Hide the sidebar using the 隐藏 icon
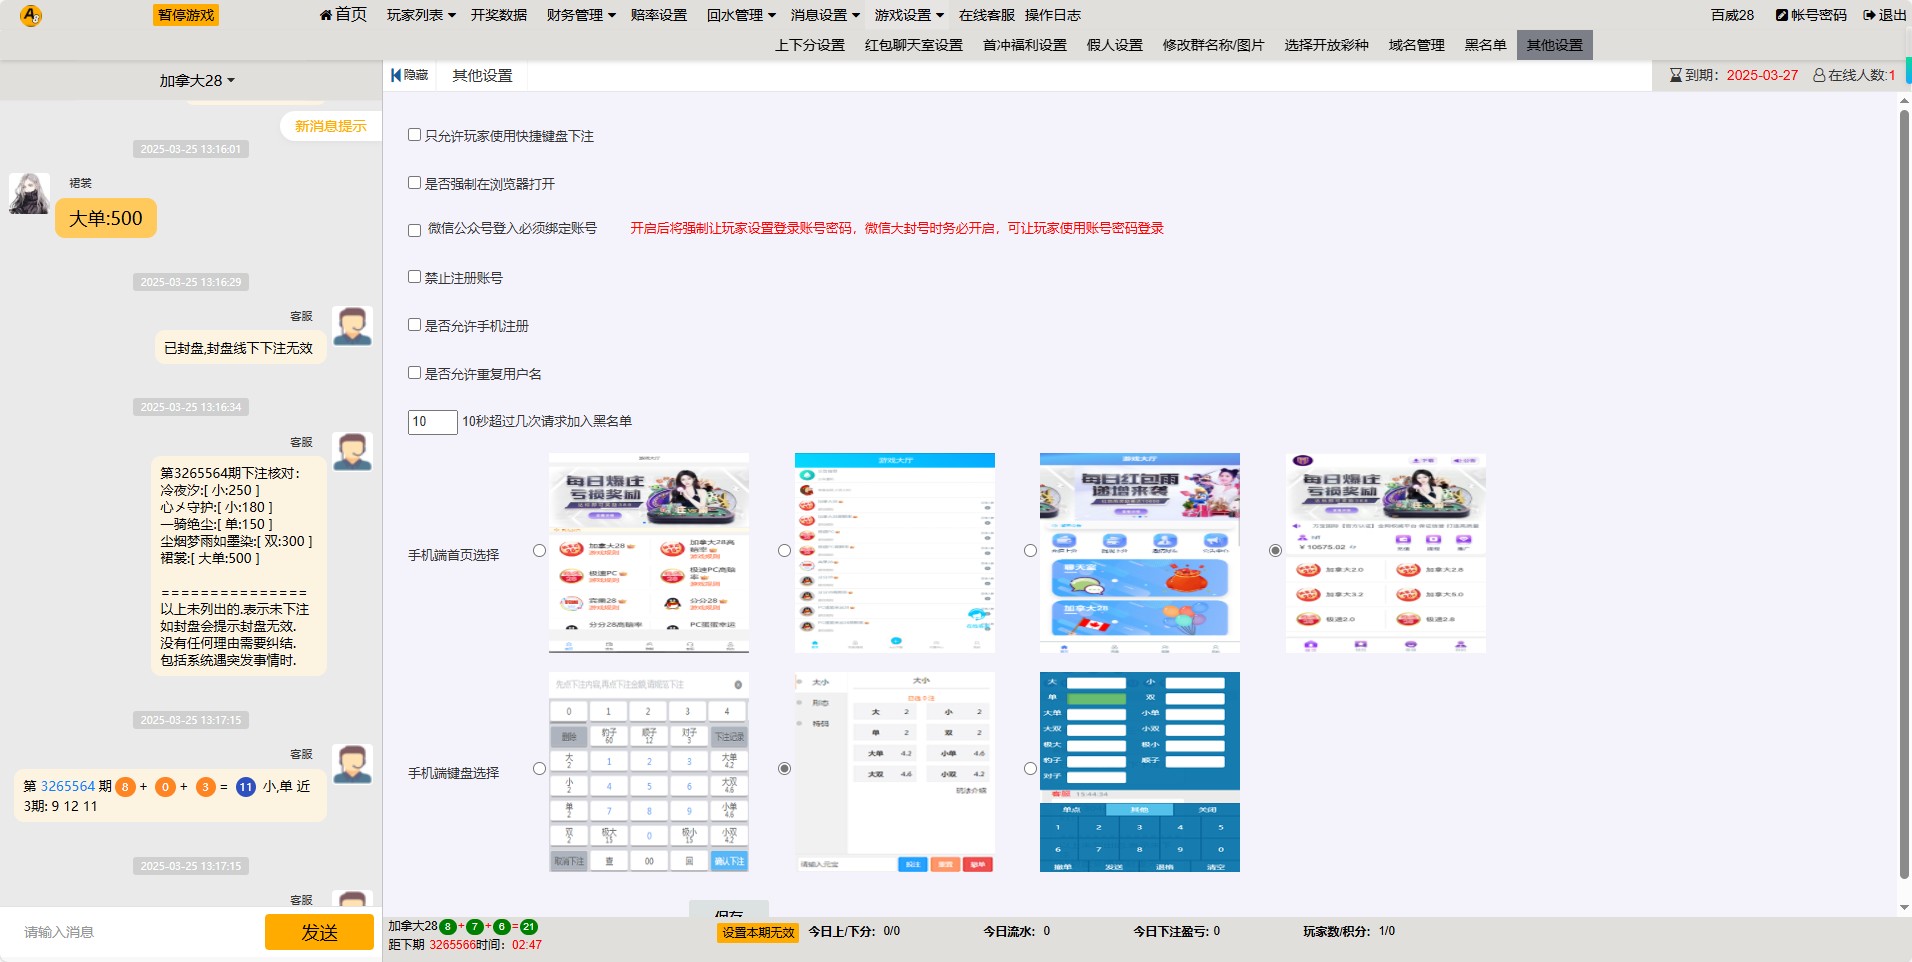1912x962 pixels. coord(396,75)
